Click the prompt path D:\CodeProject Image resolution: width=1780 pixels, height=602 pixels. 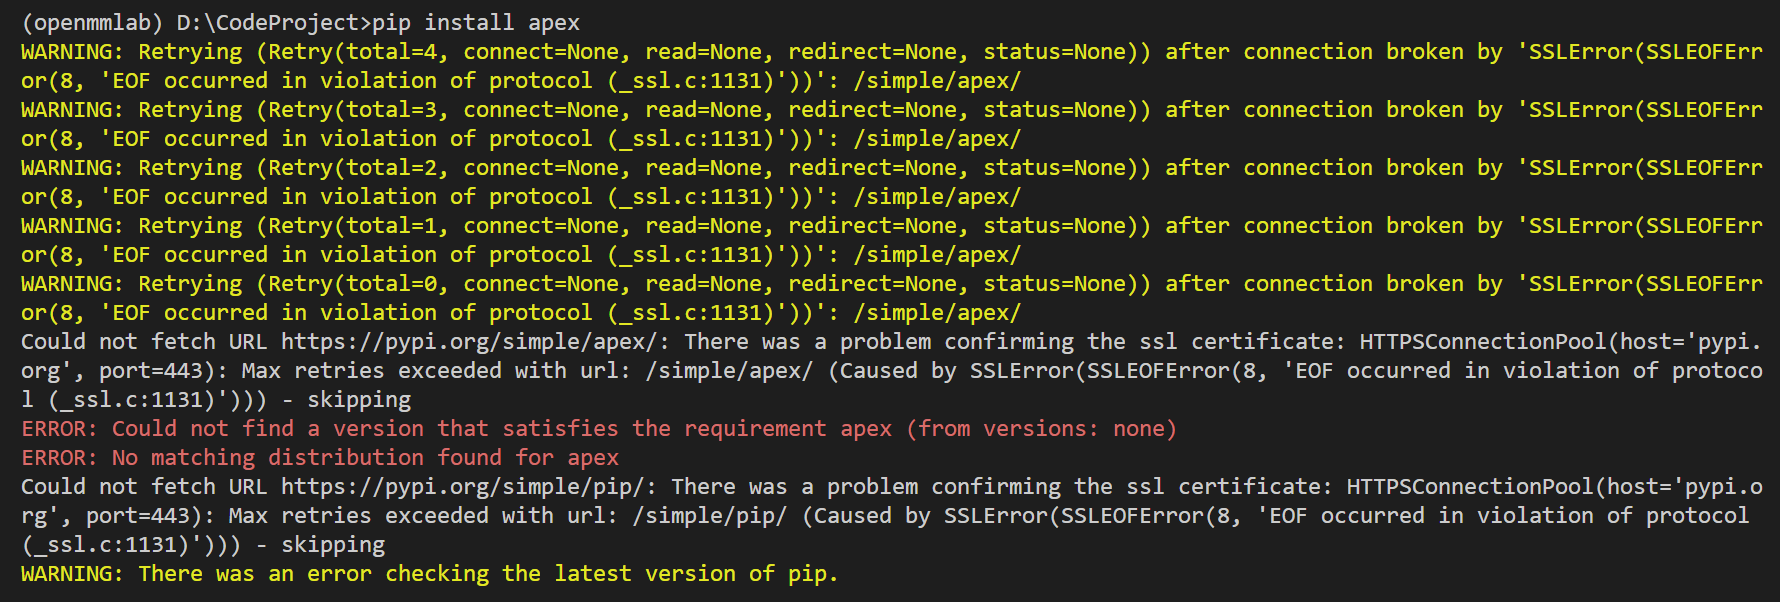(267, 22)
